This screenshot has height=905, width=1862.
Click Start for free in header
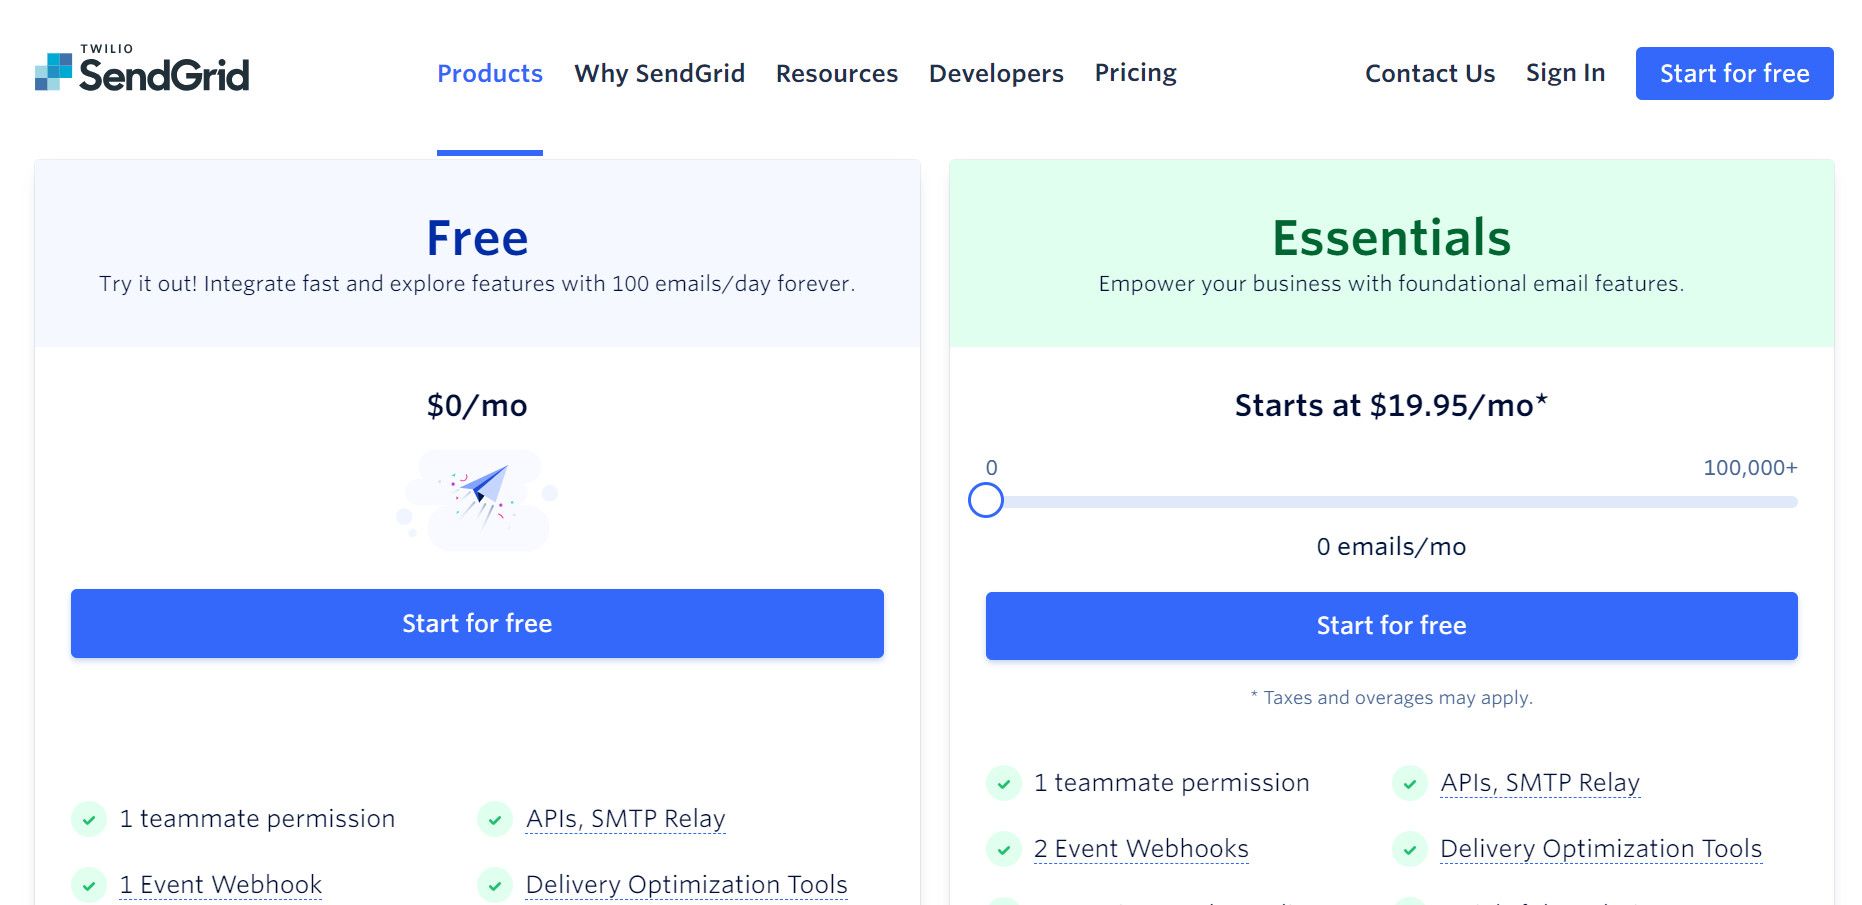tap(1734, 74)
